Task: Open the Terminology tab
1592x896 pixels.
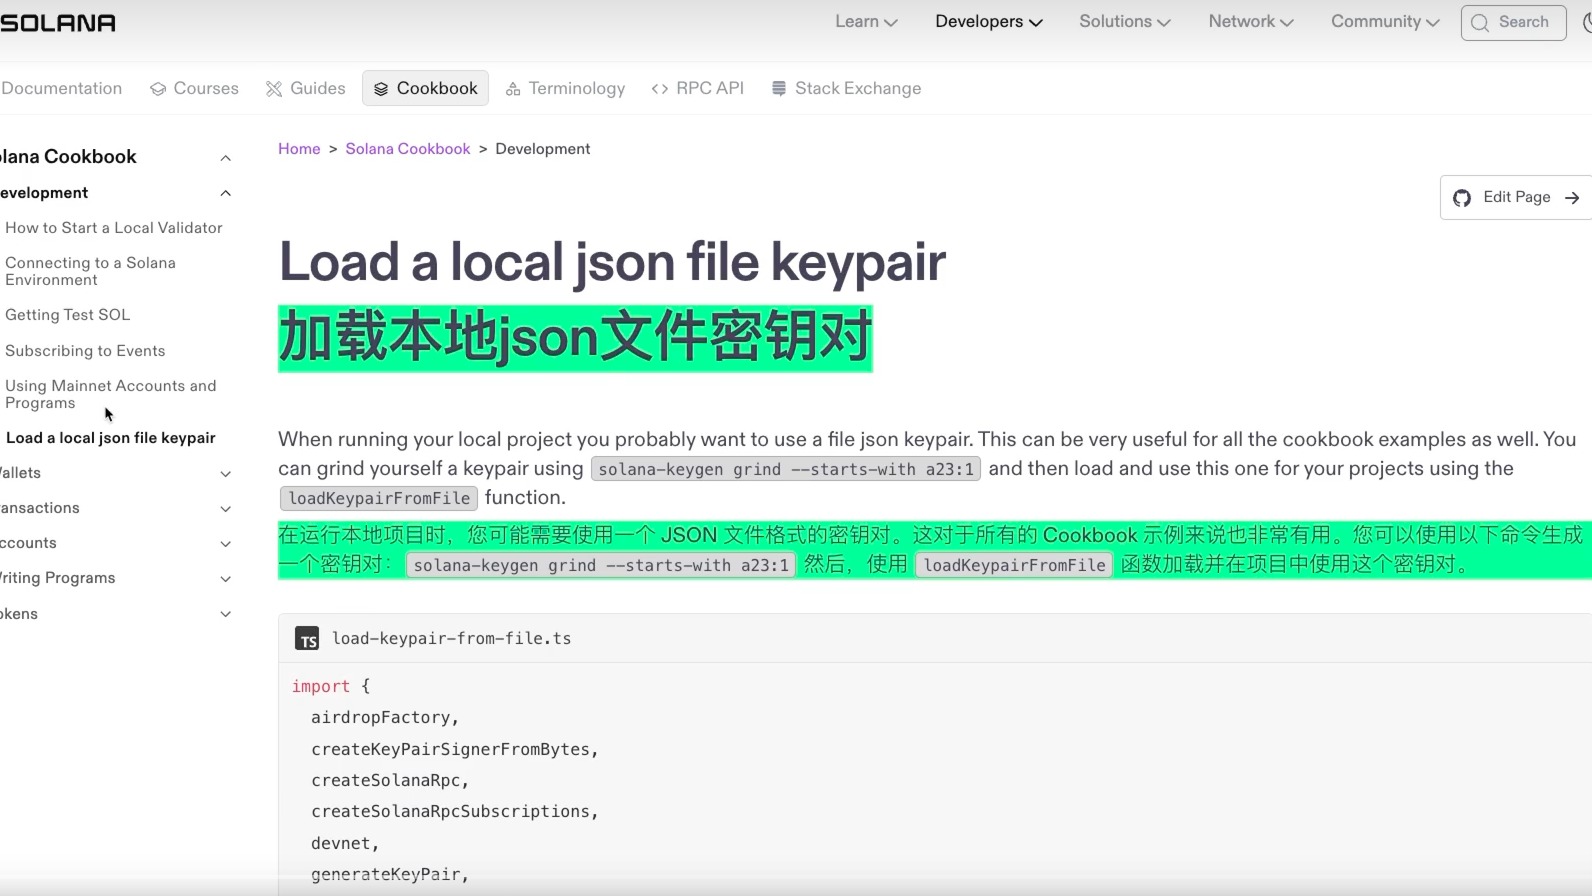Action: pyautogui.click(x=565, y=88)
